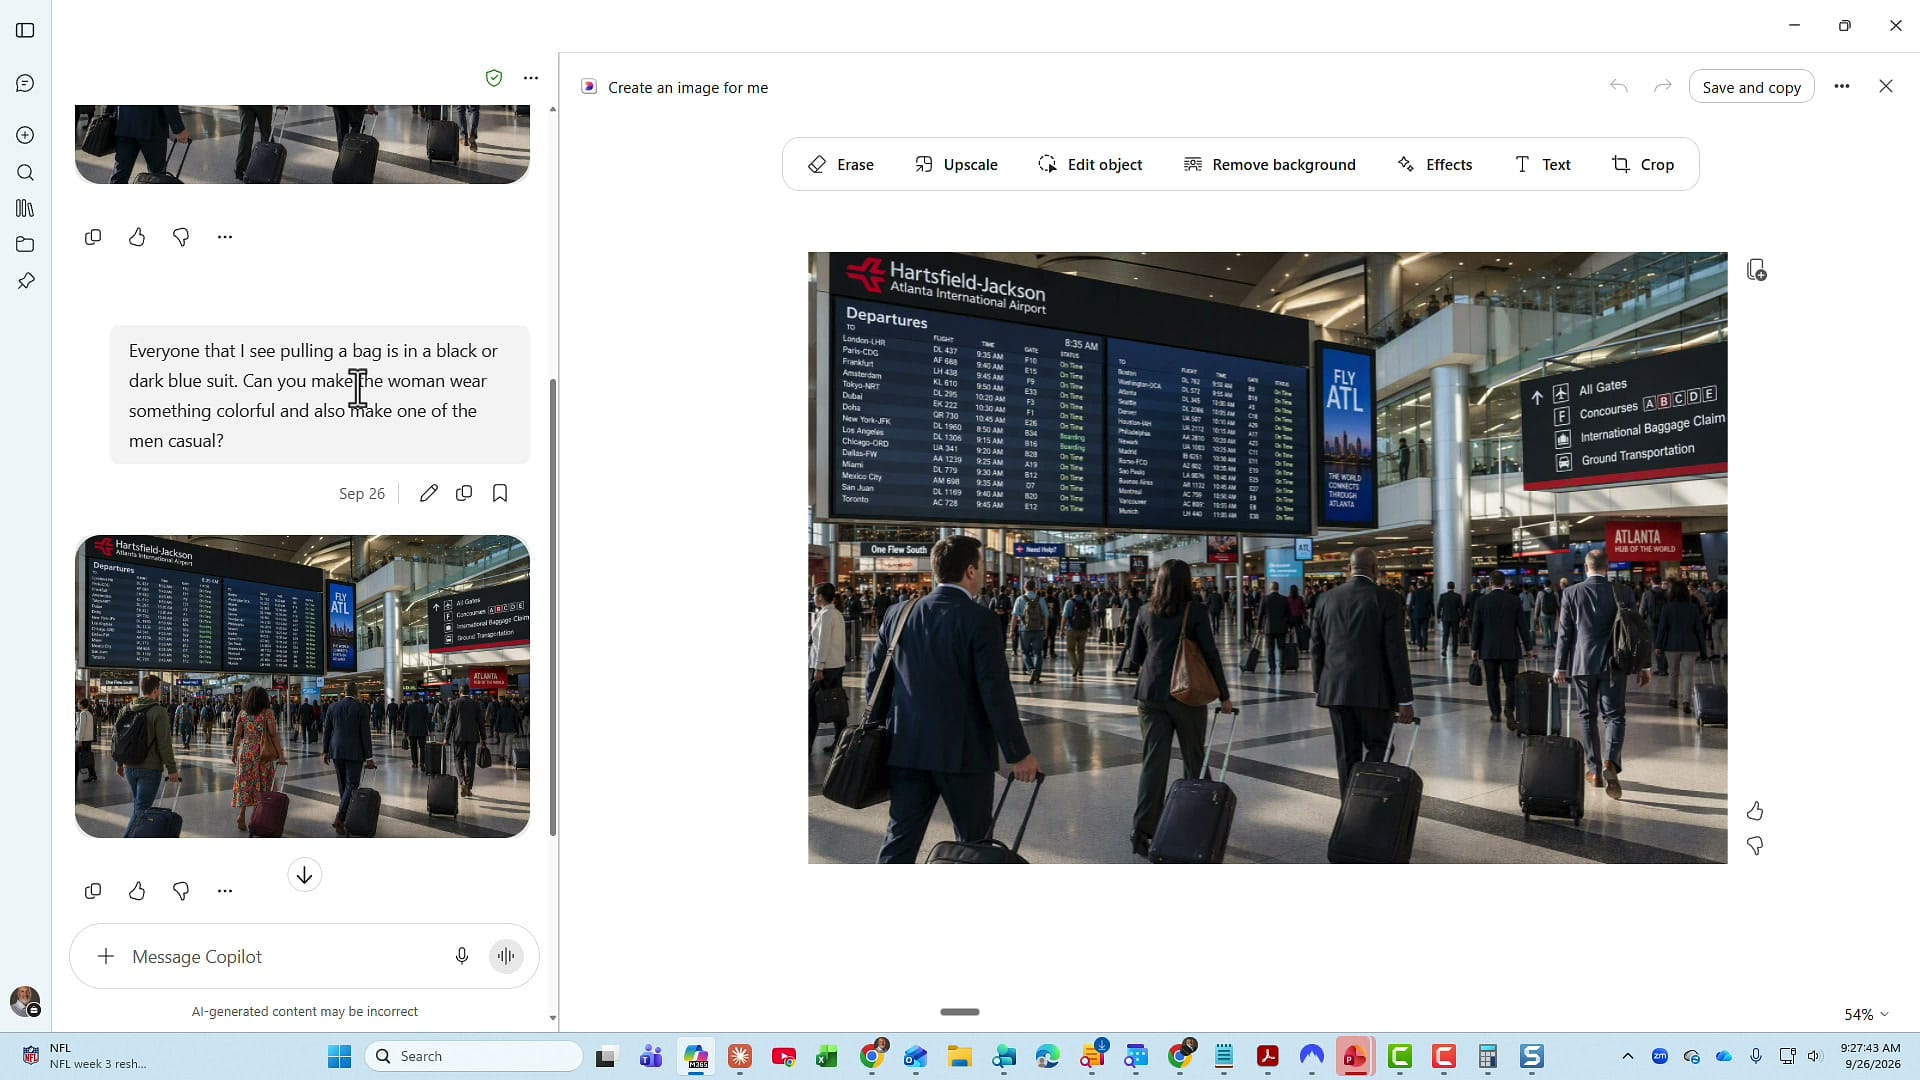Start voice mode with waveform button
Image resolution: width=1920 pixels, height=1080 pixels.
(x=507, y=957)
